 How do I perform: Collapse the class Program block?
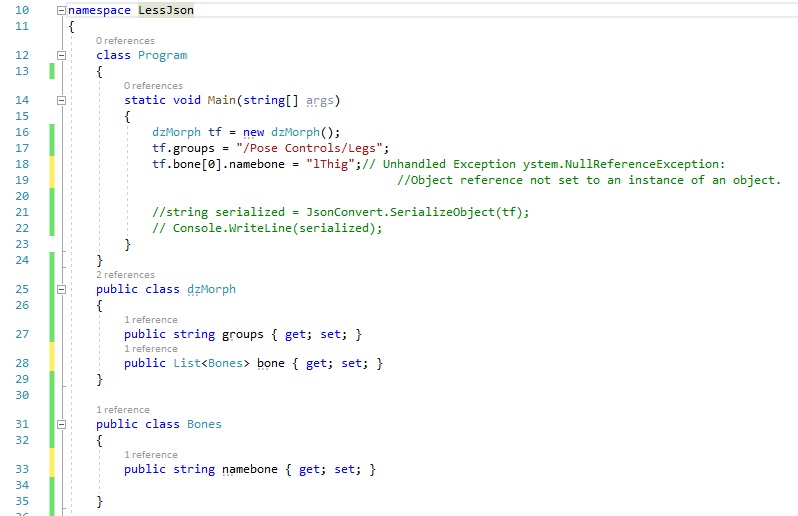pyautogui.click(x=61, y=55)
